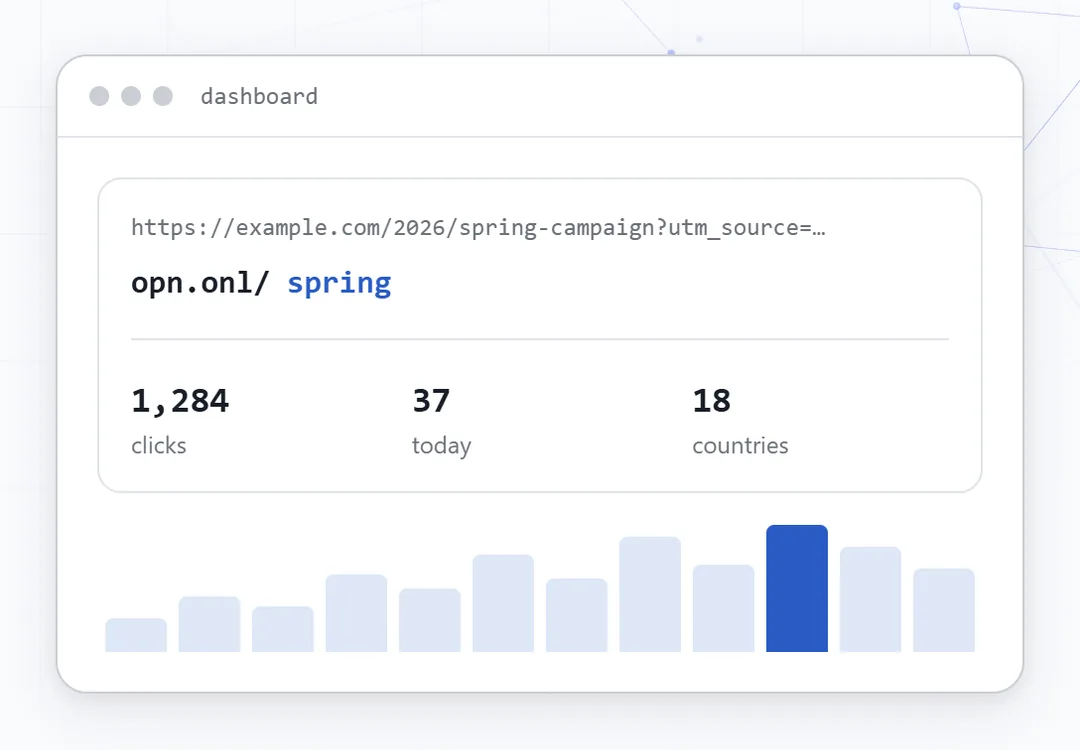Click the long example.com campaign URL
1080x750 pixels.
[478, 228]
